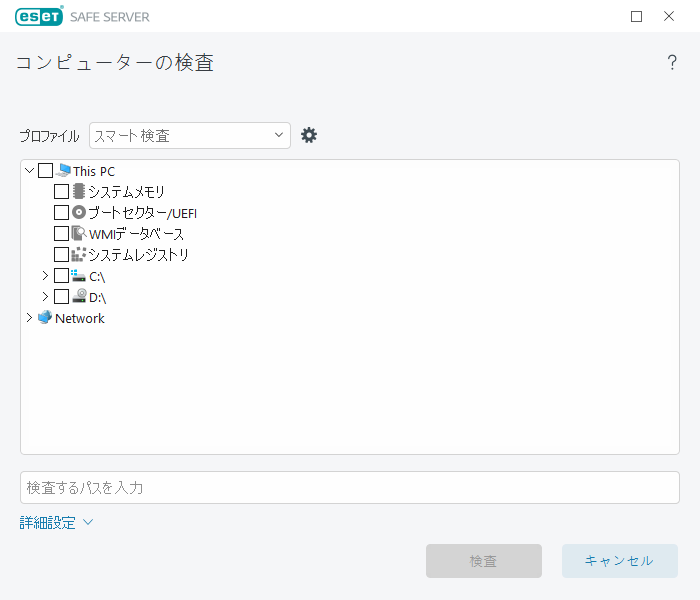Expand the Network tree node
The image size is (700, 600).
point(29,317)
